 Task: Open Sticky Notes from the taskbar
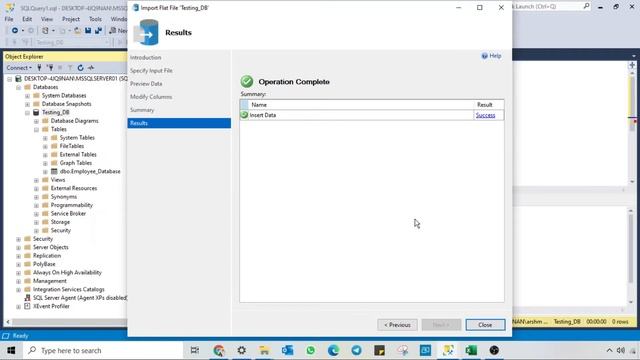pyautogui.click(x=379, y=351)
